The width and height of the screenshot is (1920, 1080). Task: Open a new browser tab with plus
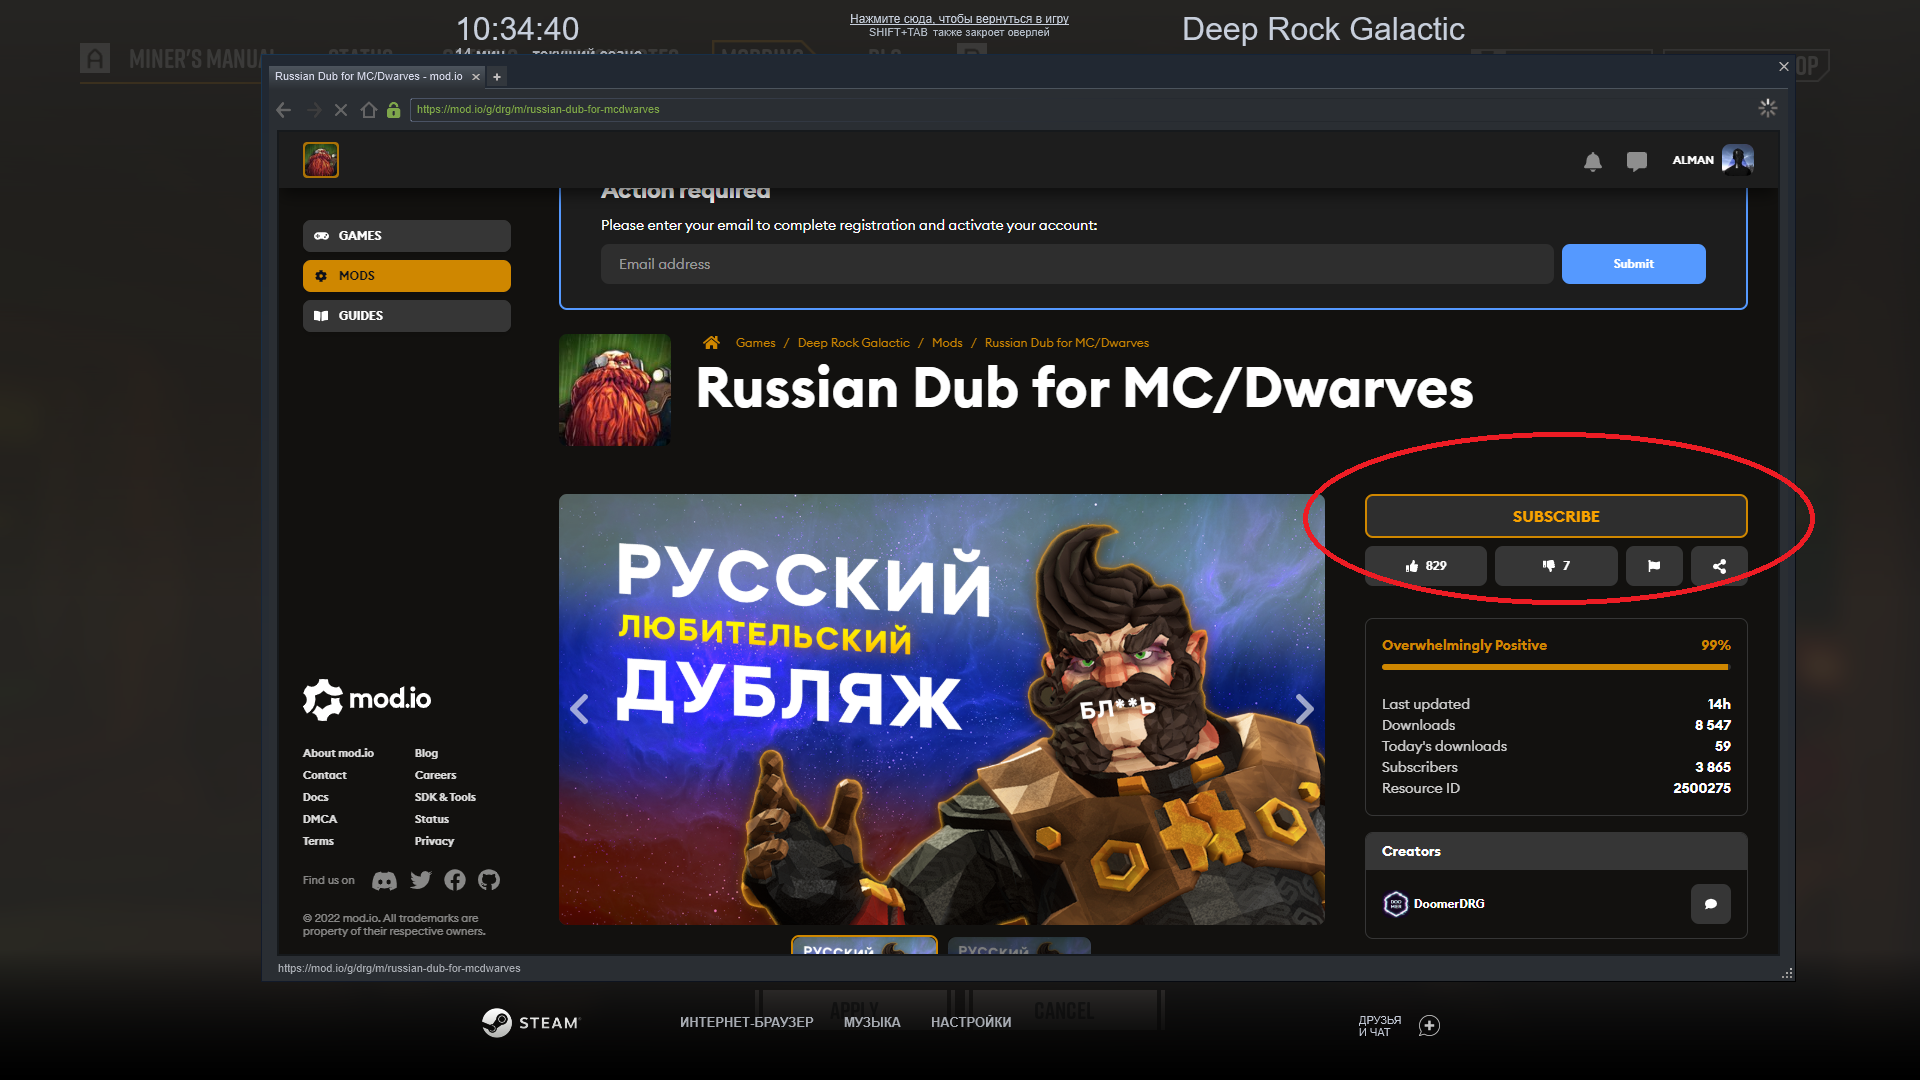[497, 77]
